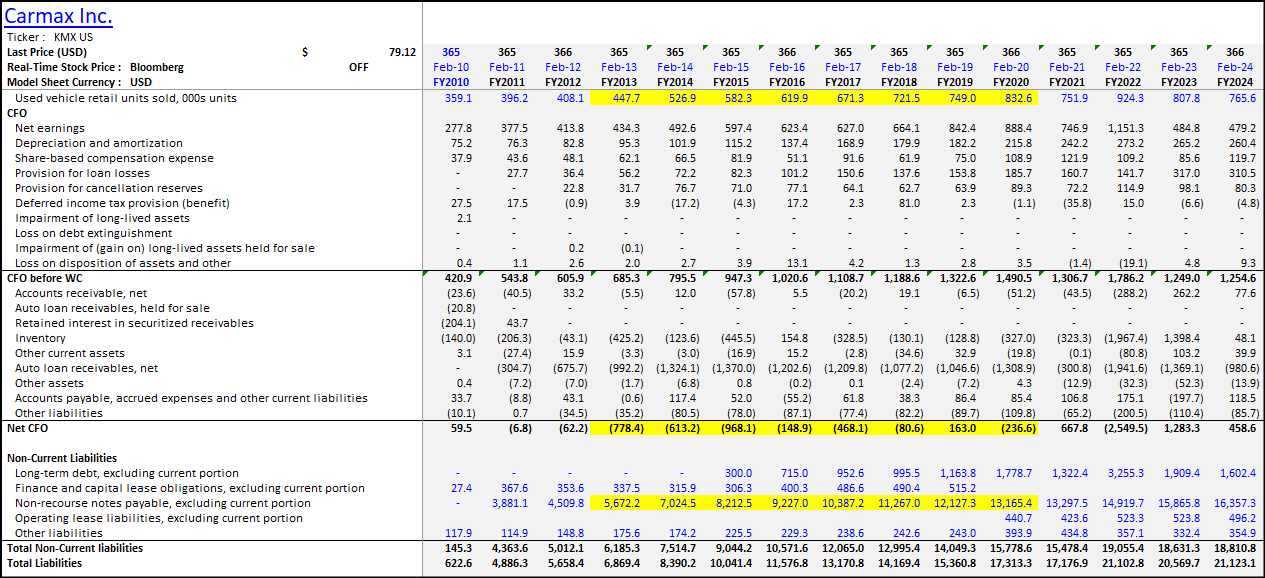The height and width of the screenshot is (578, 1265).
Task: Select Long-term debt, excluding current portion
Action: tap(127, 473)
